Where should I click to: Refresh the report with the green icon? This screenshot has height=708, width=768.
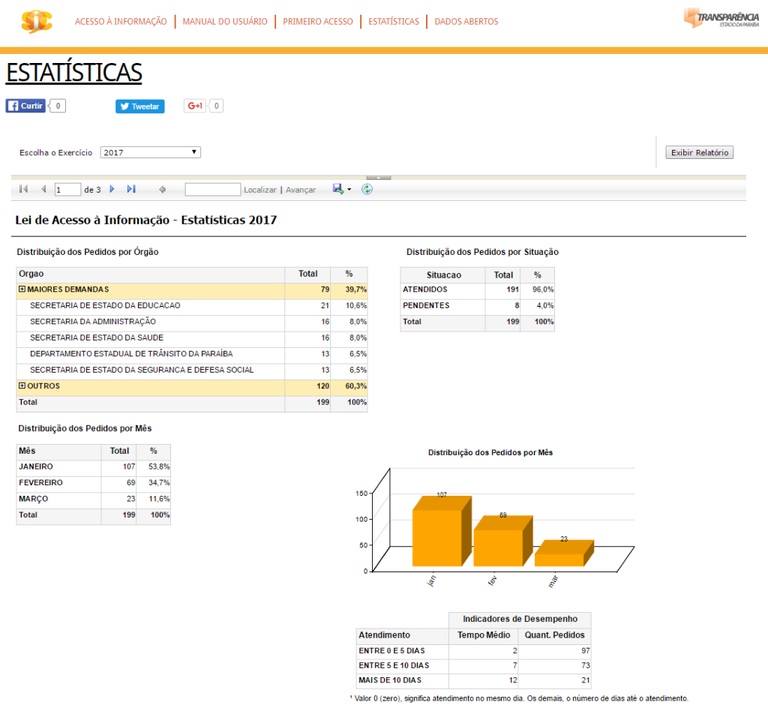click(367, 189)
